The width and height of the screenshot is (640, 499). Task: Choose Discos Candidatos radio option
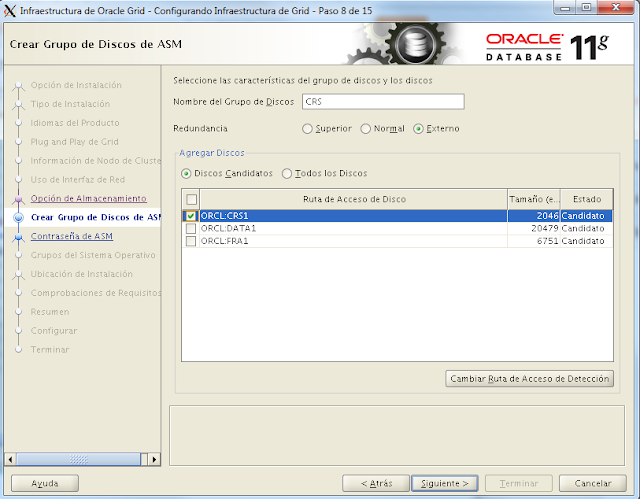[x=186, y=174]
